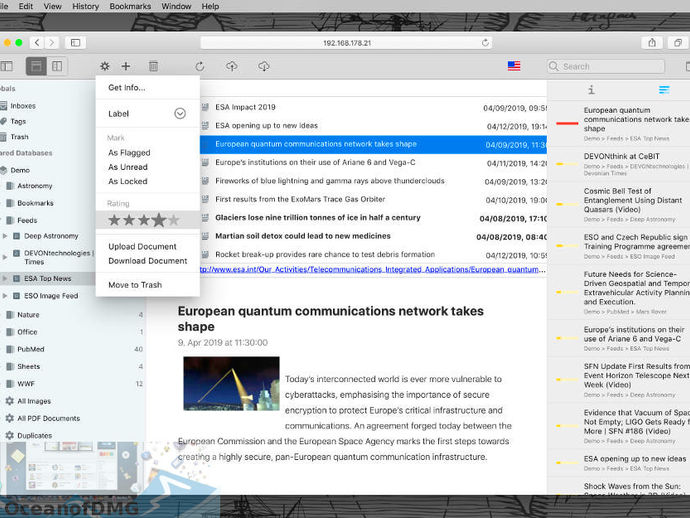The height and width of the screenshot is (518, 690).
Task: Click the cloud upload toolbar icon
Action: coord(231,66)
